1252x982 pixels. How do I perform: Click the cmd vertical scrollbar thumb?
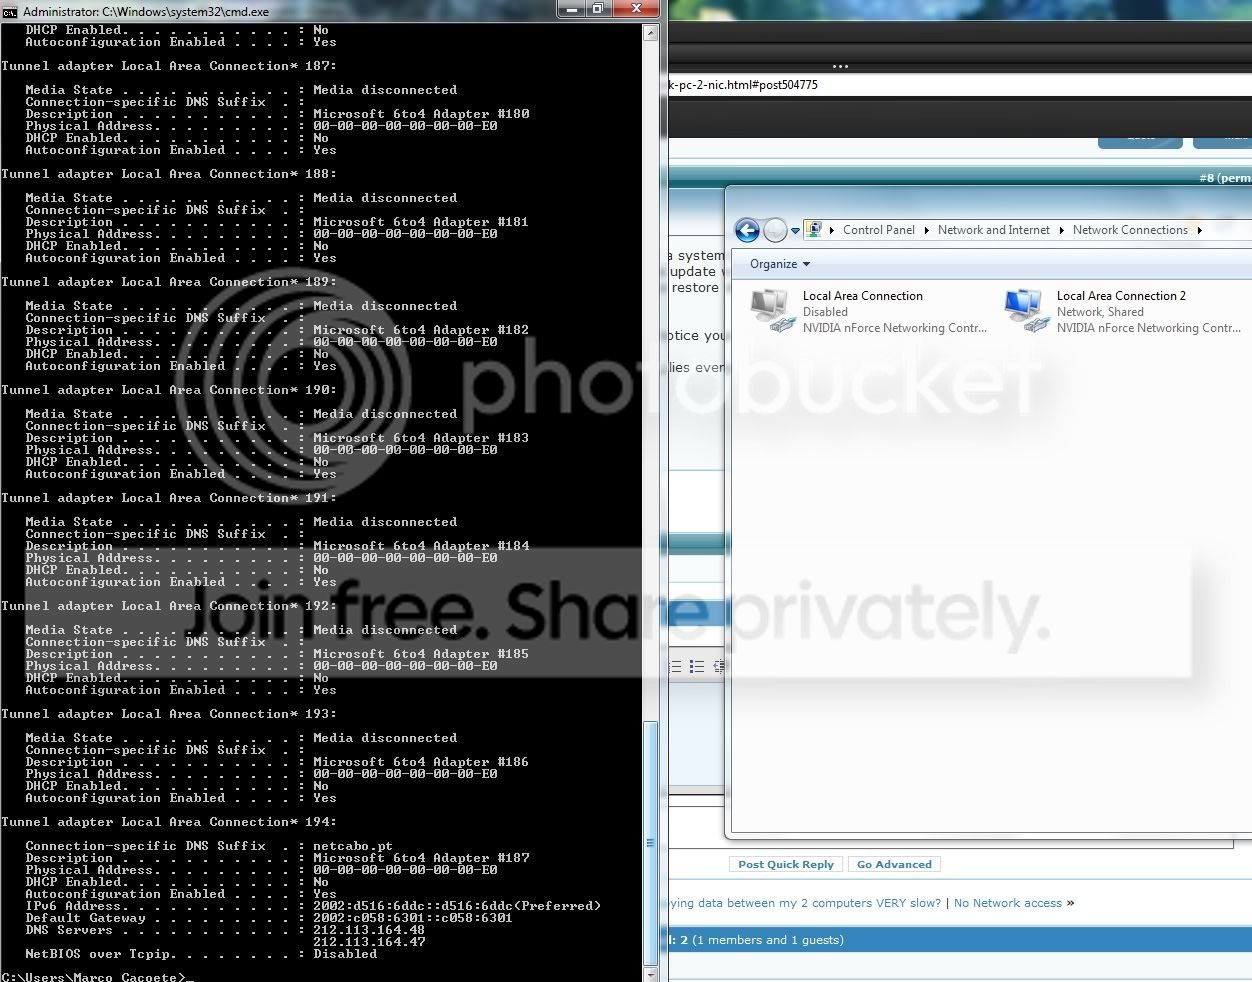(650, 842)
